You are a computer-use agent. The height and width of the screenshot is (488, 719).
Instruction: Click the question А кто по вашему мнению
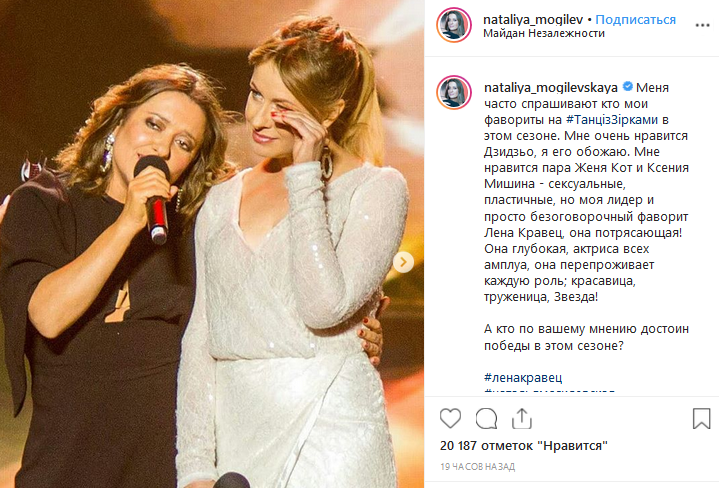(586, 337)
